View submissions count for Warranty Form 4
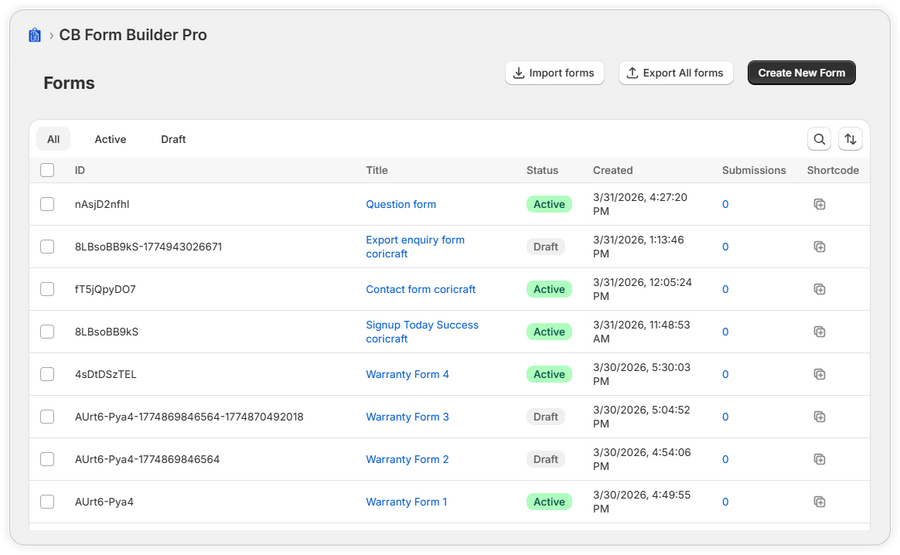 tap(726, 374)
